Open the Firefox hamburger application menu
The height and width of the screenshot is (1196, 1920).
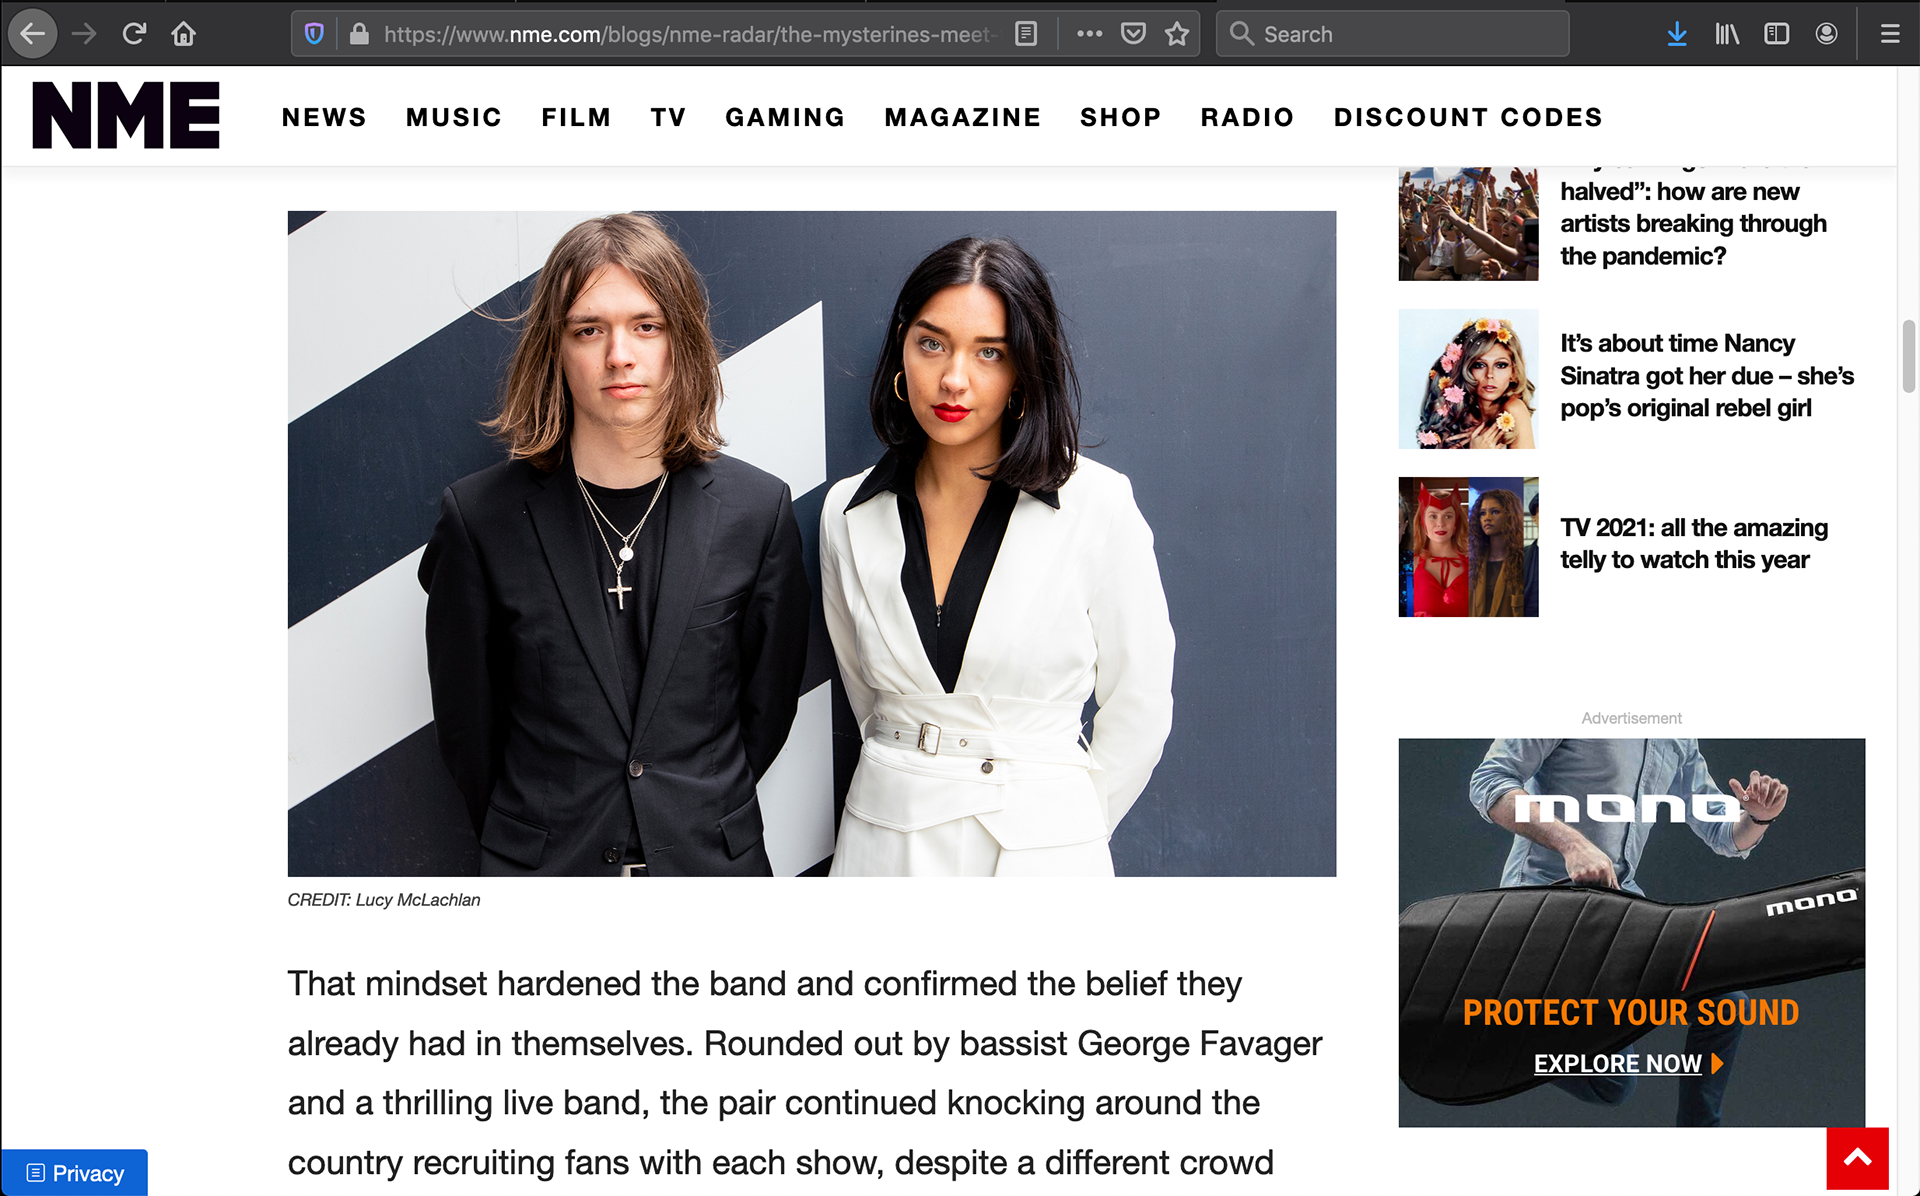click(1890, 34)
